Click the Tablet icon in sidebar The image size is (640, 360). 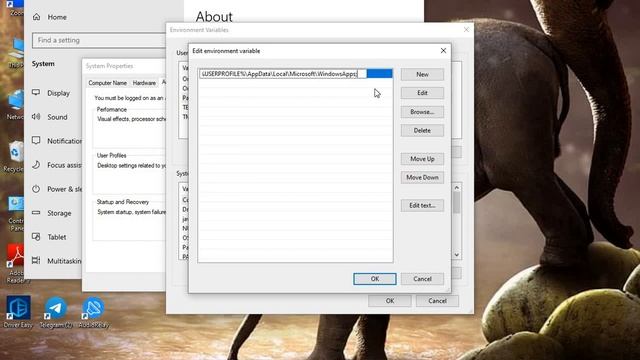pos(36,237)
